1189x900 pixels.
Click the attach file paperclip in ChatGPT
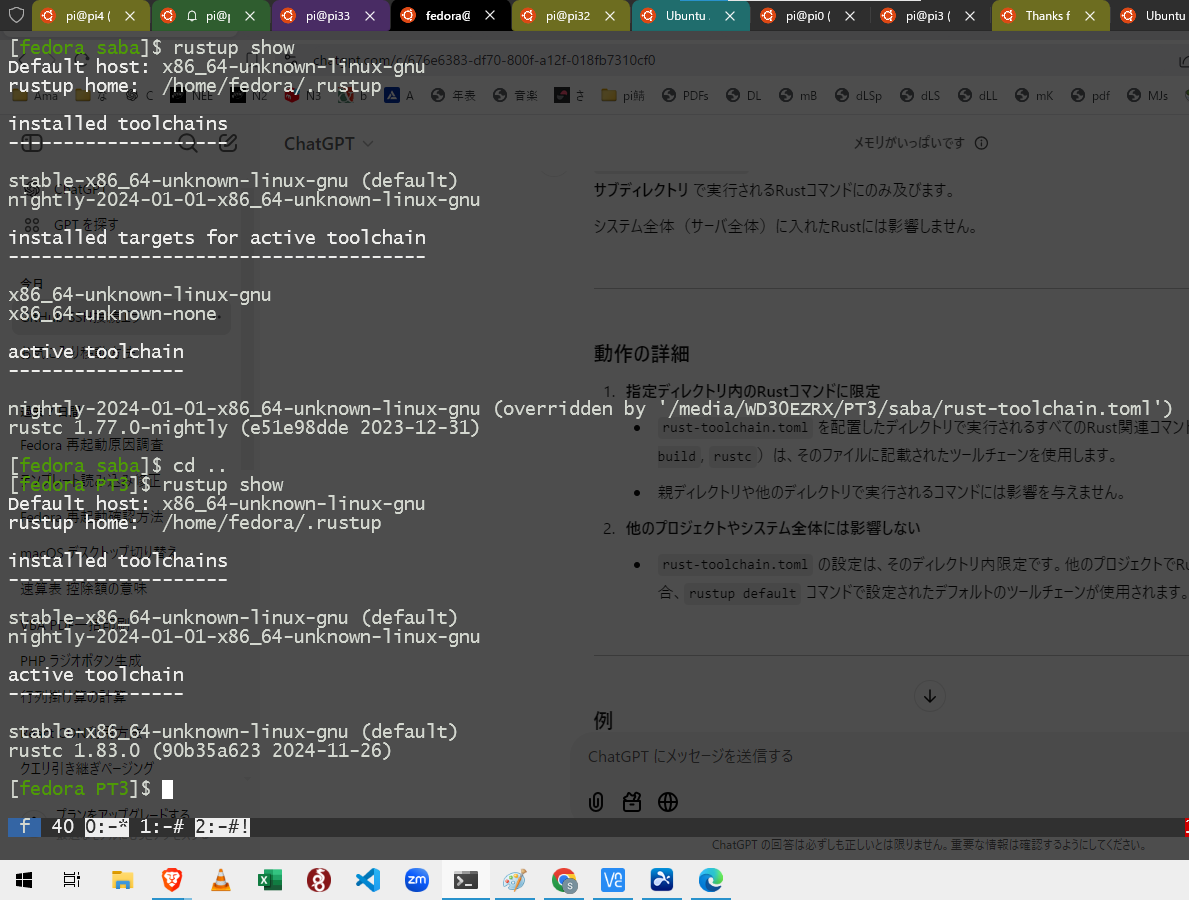tap(596, 801)
